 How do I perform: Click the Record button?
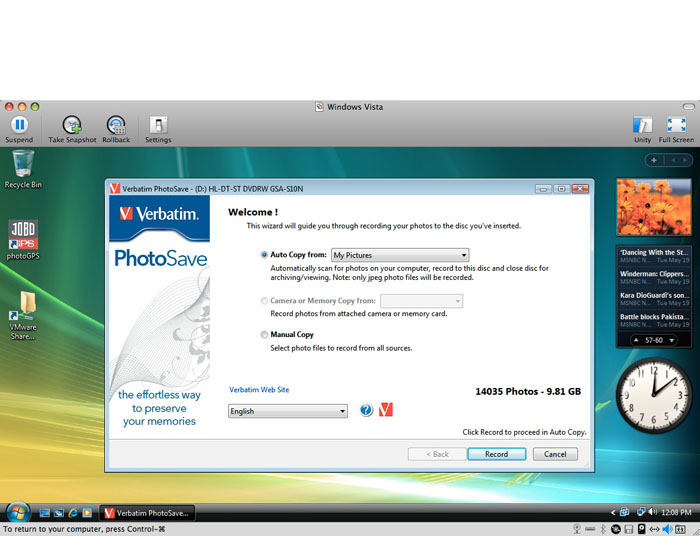coord(496,454)
